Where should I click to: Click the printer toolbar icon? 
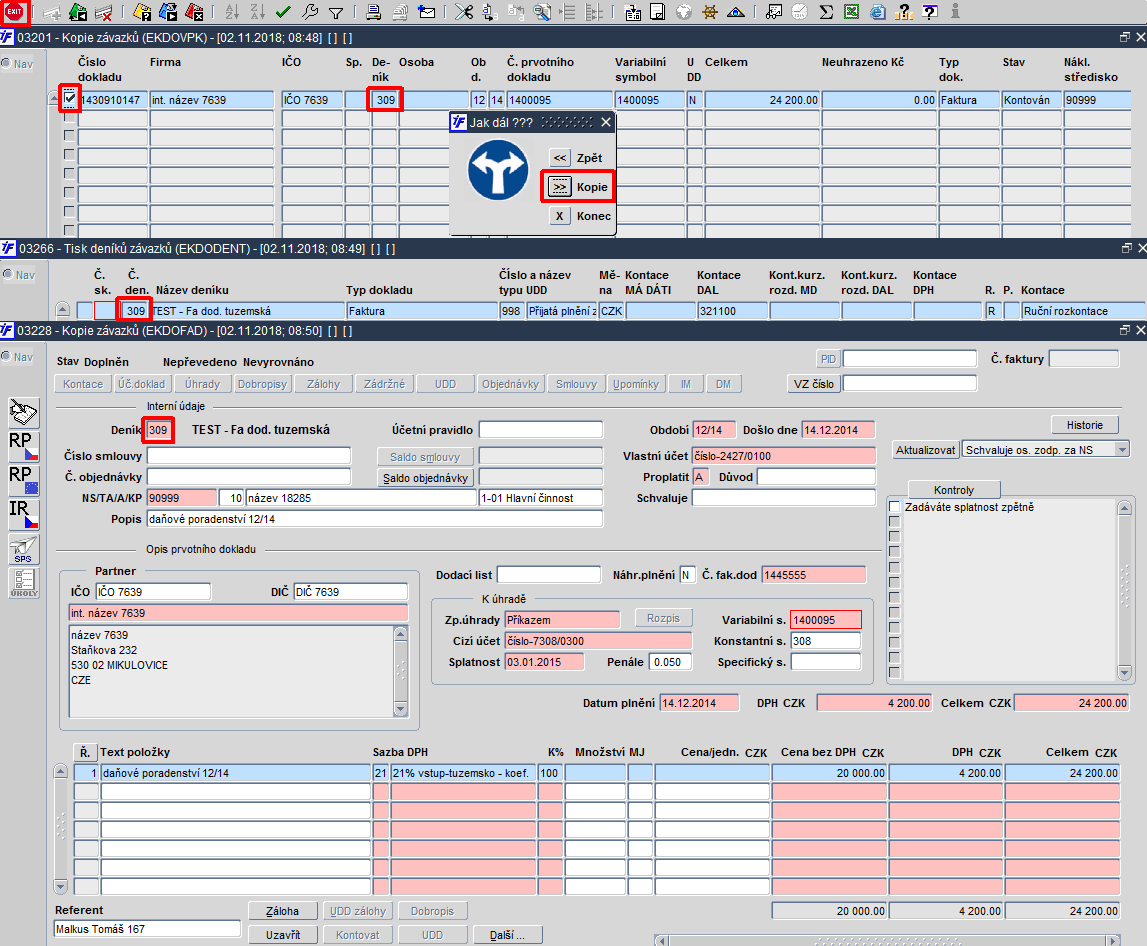(373, 12)
